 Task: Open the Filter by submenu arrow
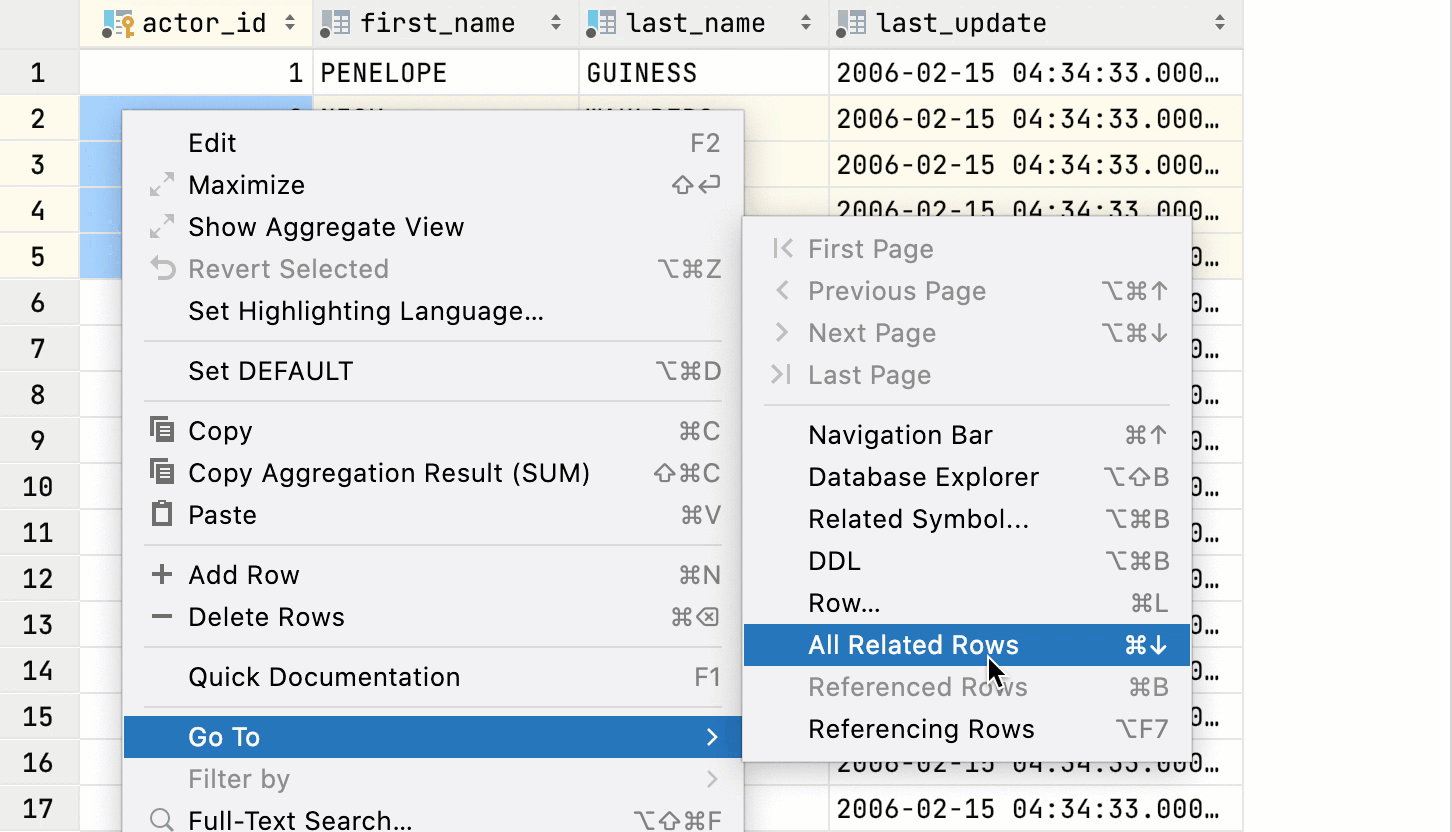coord(713,779)
